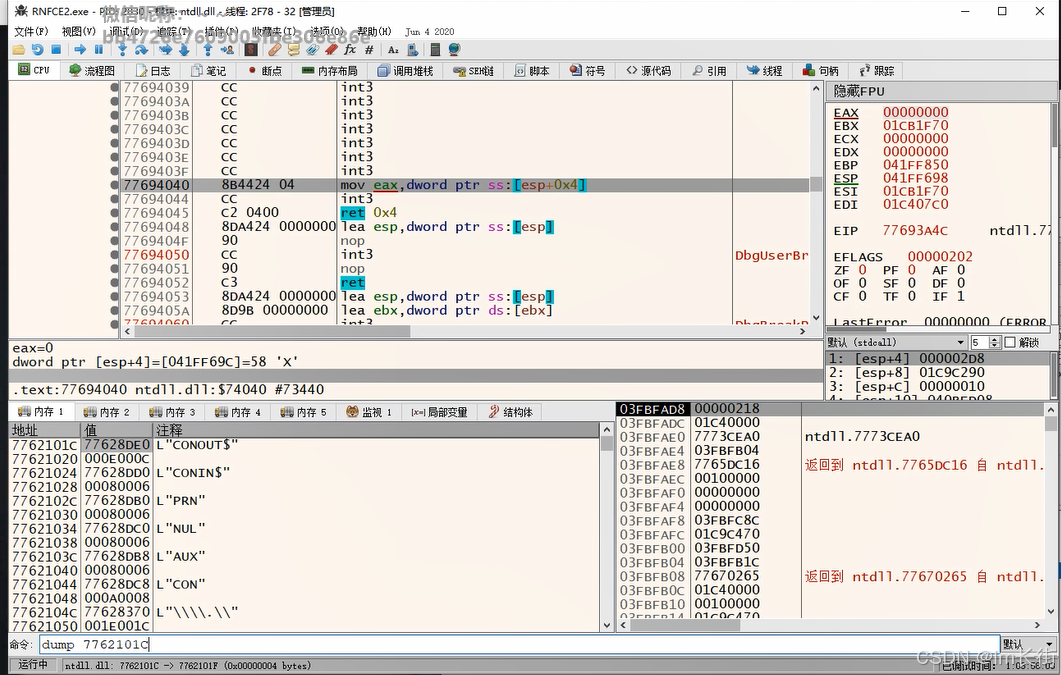1061x675 pixels.
Task: Click the command input field
Action: 519,645
